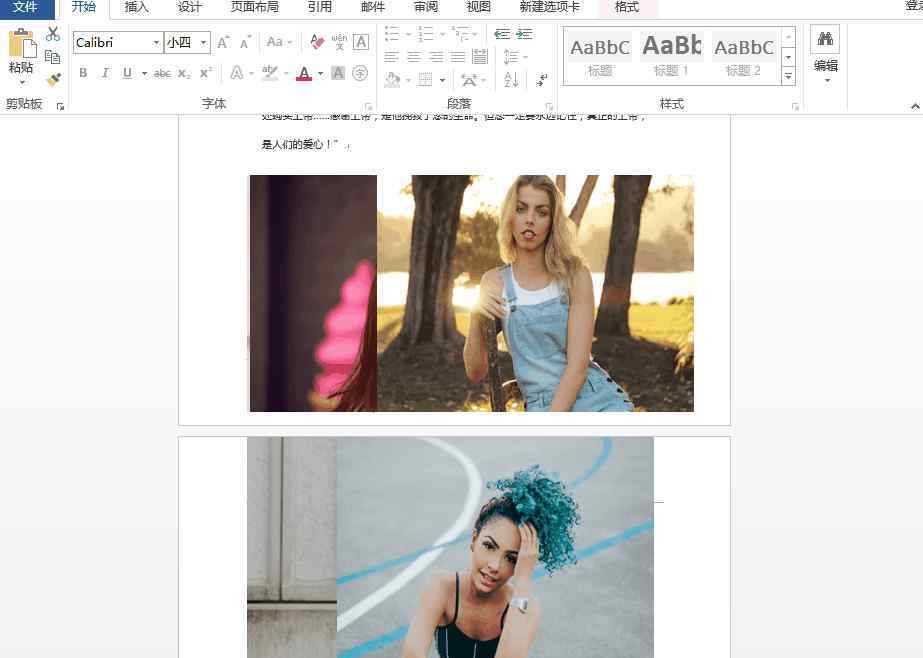Viewport: 923px width, 658px height.
Task: Expand the paste options arrow under 粘贴
Action: tap(22, 82)
